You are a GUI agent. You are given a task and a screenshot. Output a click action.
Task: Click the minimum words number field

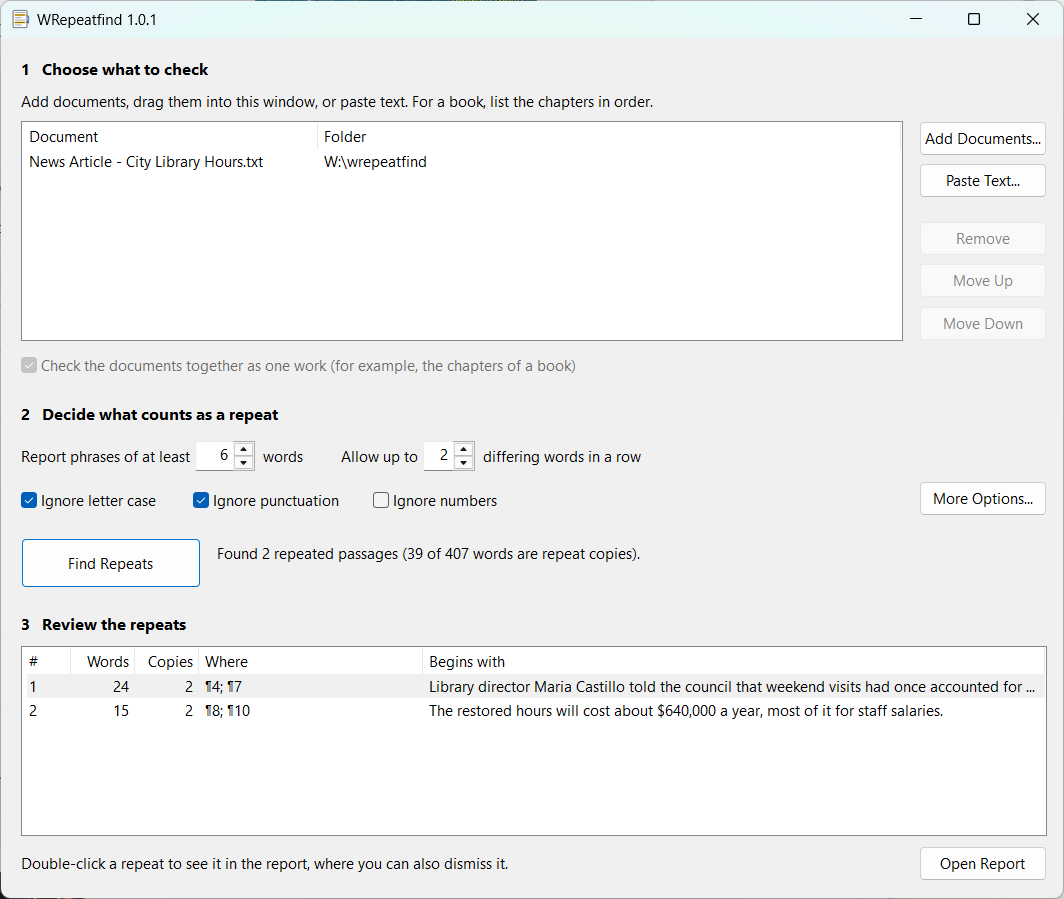tap(214, 456)
